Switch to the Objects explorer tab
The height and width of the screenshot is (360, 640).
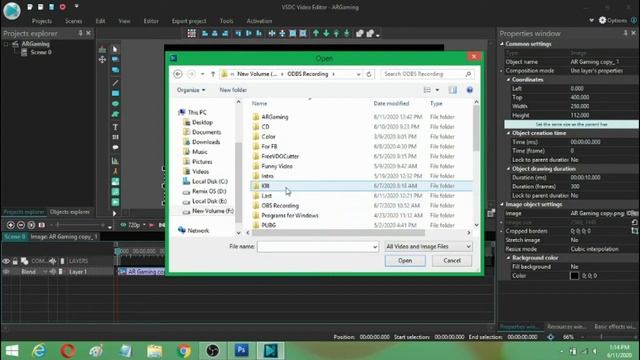click(x=70, y=212)
